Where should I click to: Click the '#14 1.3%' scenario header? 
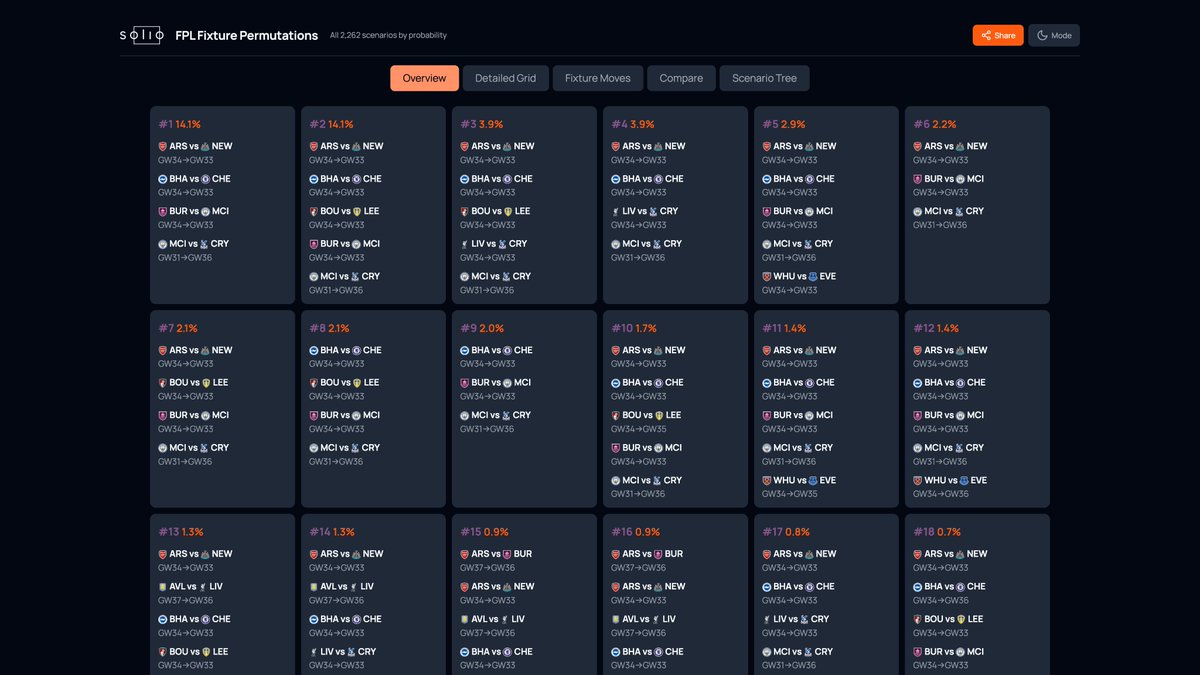[332, 532]
